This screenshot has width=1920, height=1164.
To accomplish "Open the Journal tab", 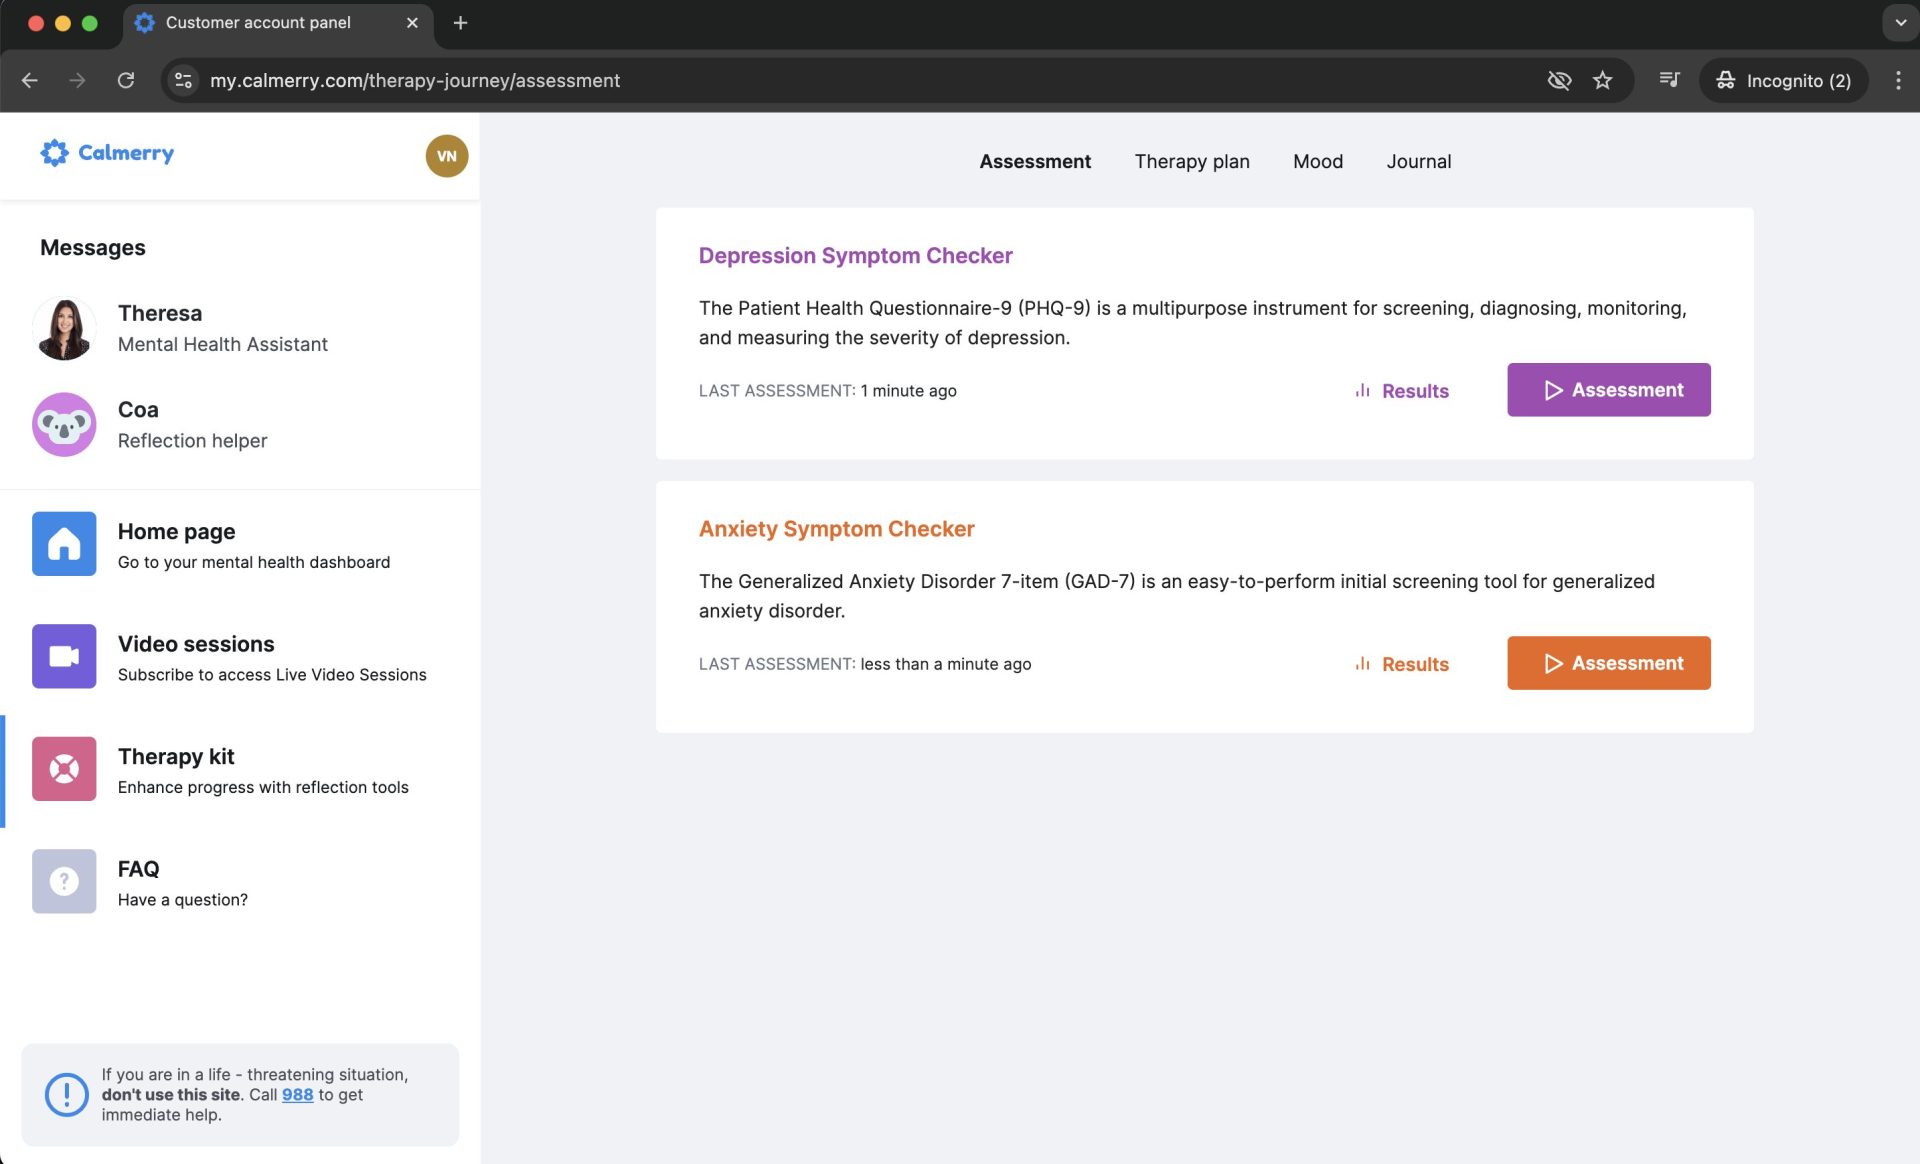I will coord(1418,162).
